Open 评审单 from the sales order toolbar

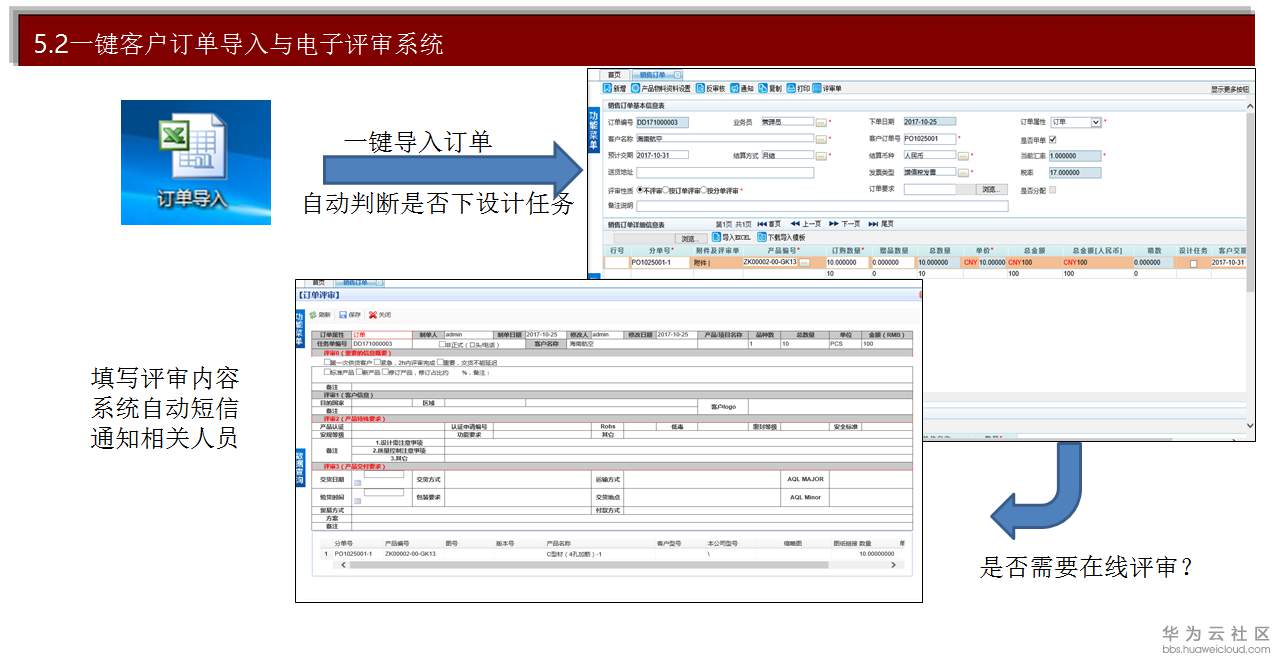[x=827, y=89]
